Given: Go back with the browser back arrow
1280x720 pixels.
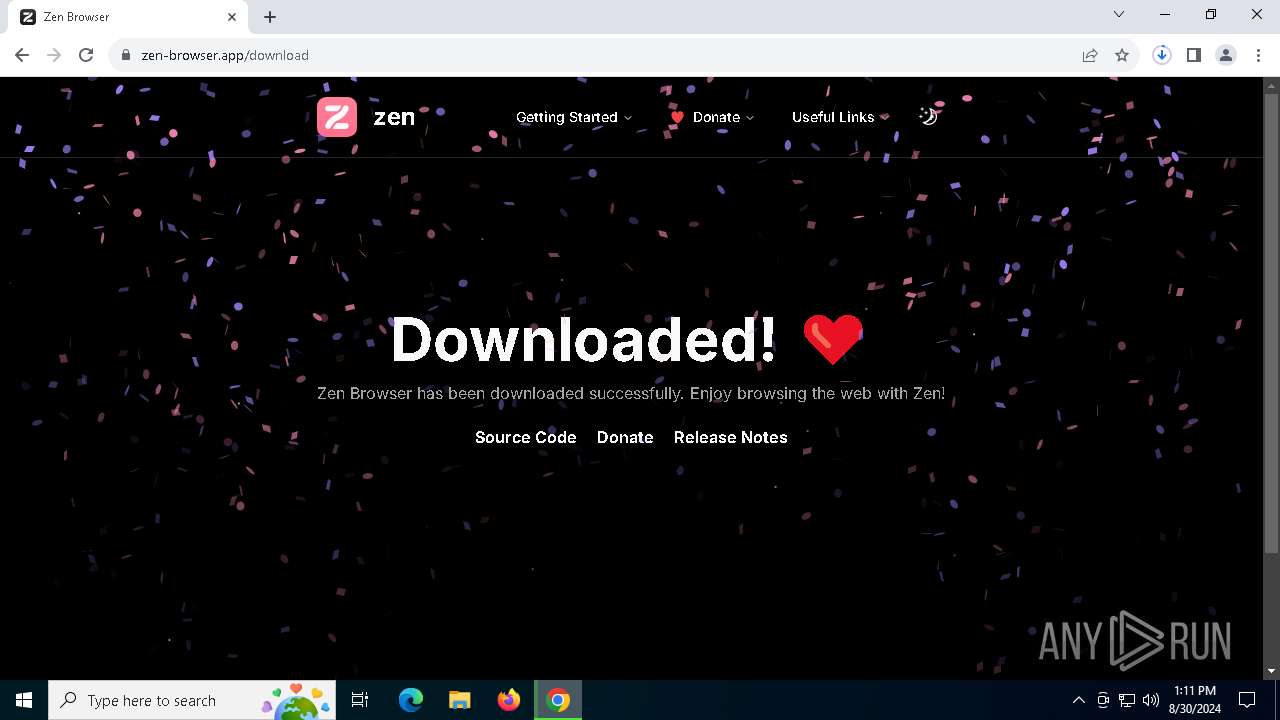Looking at the screenshot, I should coord(22,55).
